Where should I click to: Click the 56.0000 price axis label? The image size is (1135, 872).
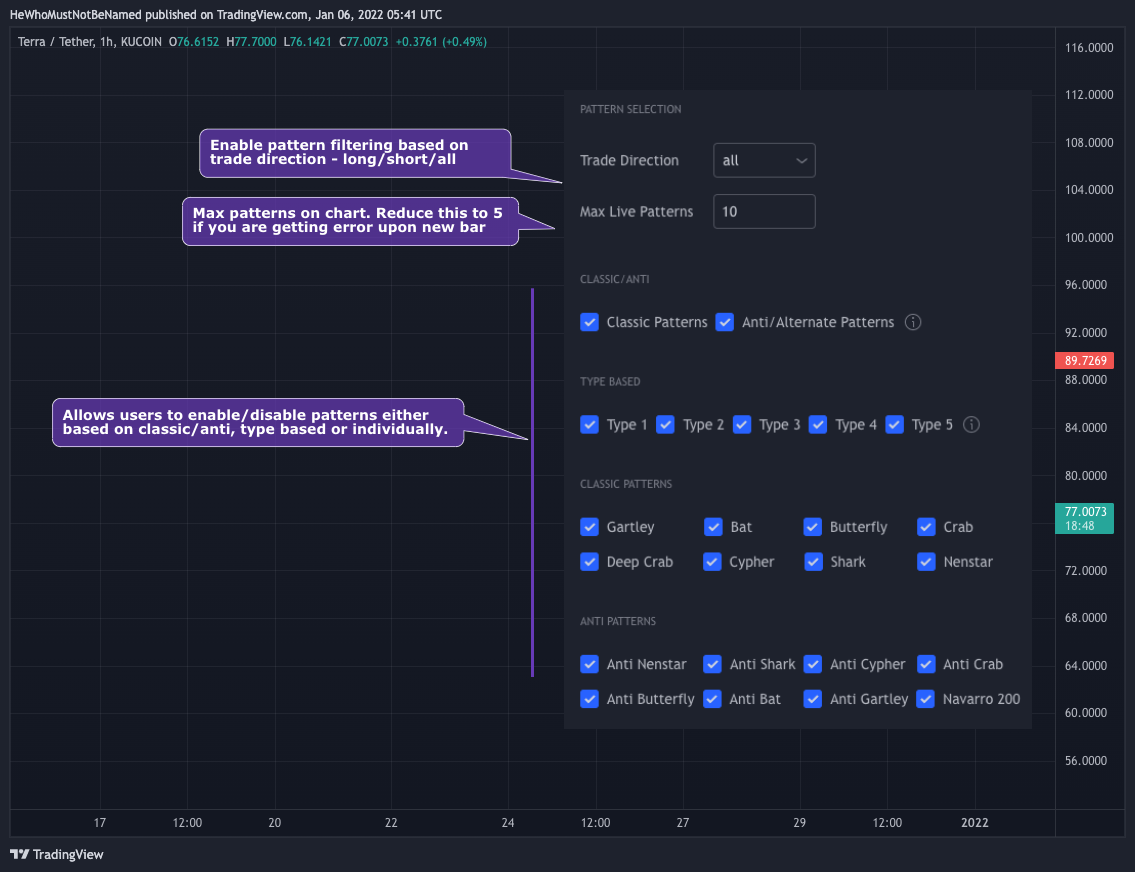[1086, 761]
